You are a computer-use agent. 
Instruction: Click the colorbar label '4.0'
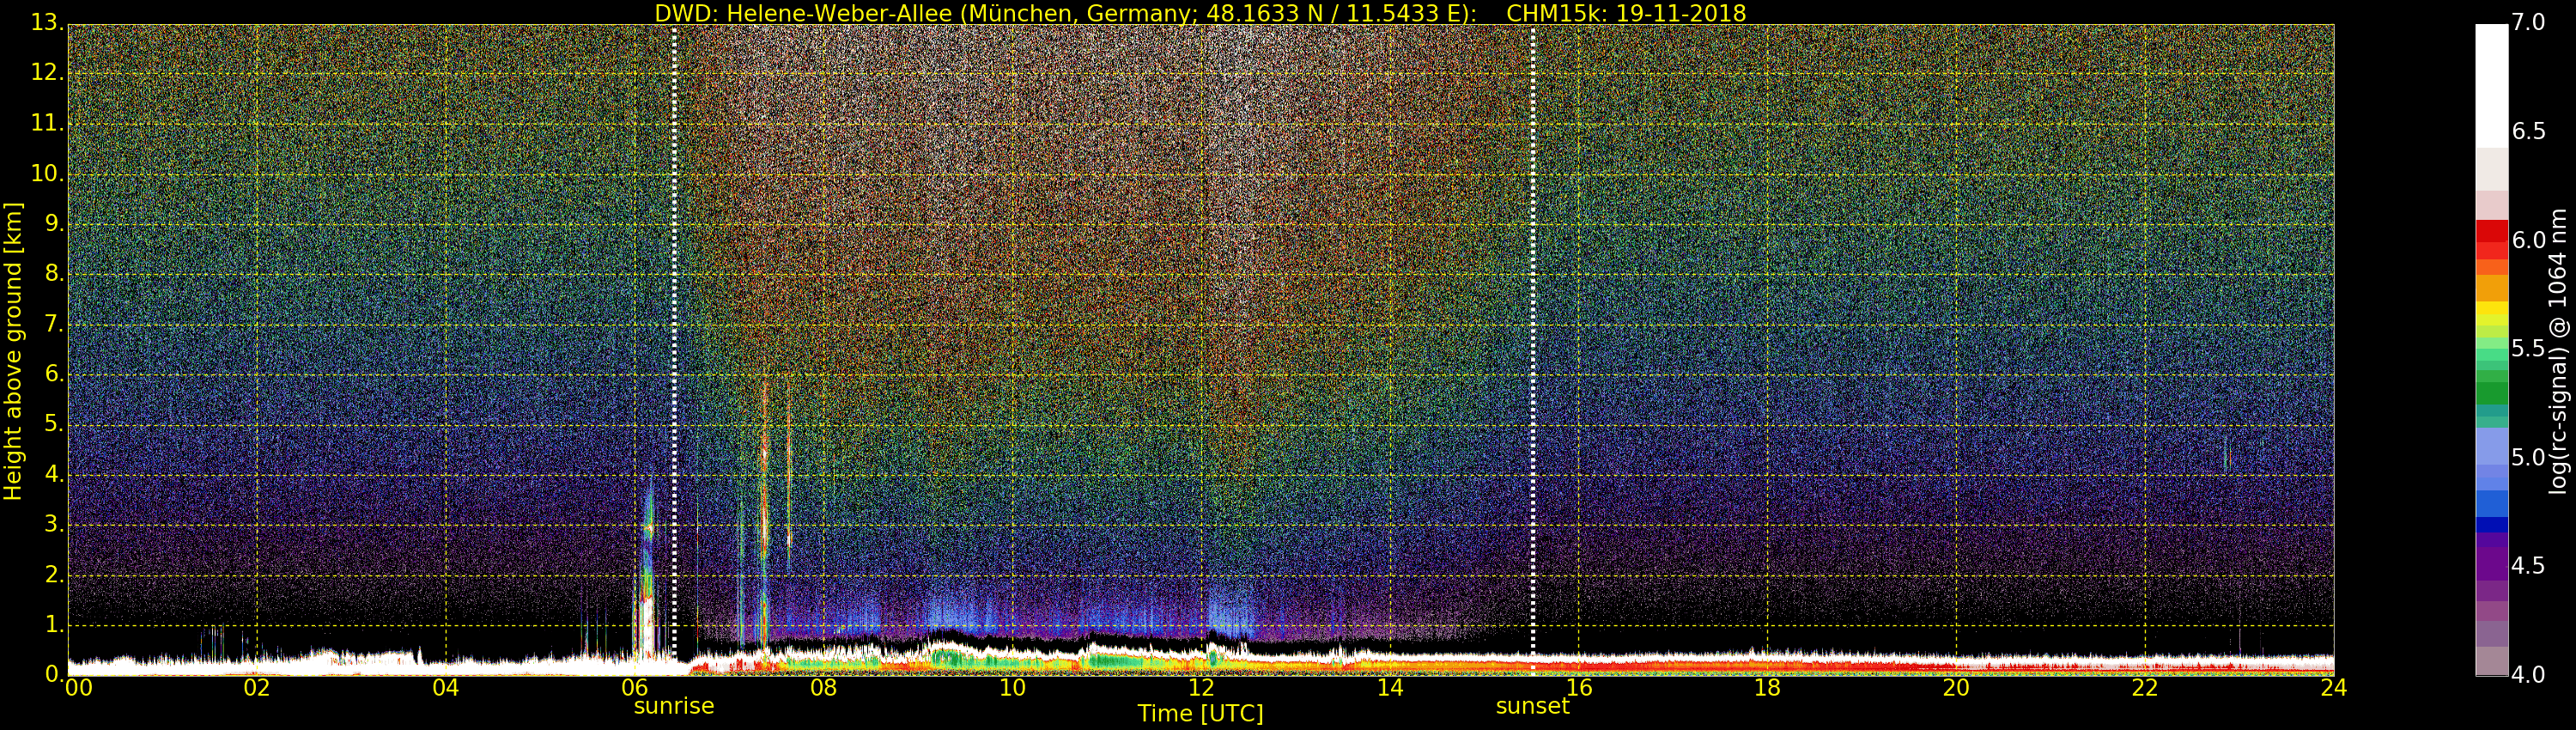coord(2528,676)
